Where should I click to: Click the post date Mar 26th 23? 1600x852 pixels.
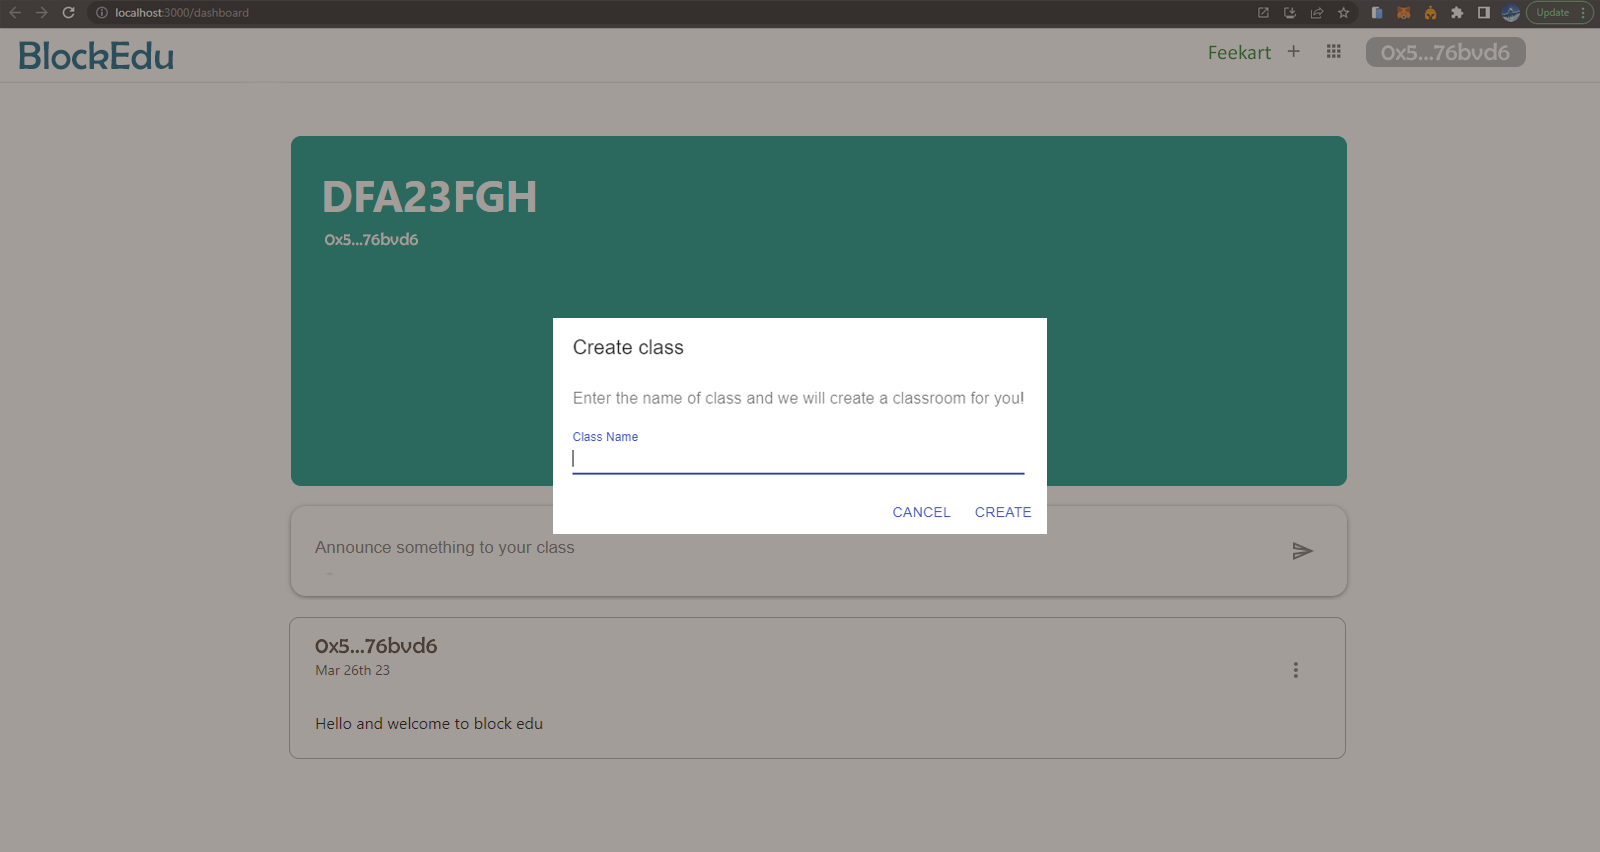click(352, 670)
